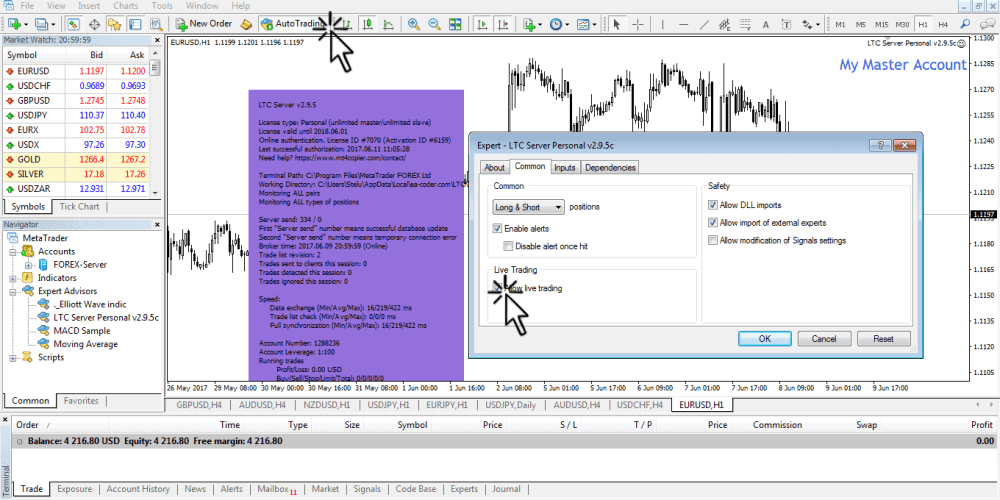Image resolution: width=1000 pixels, height=500 pixels.
Task: Toggle chart Auto Scroll icon
Action: [483, 24]
